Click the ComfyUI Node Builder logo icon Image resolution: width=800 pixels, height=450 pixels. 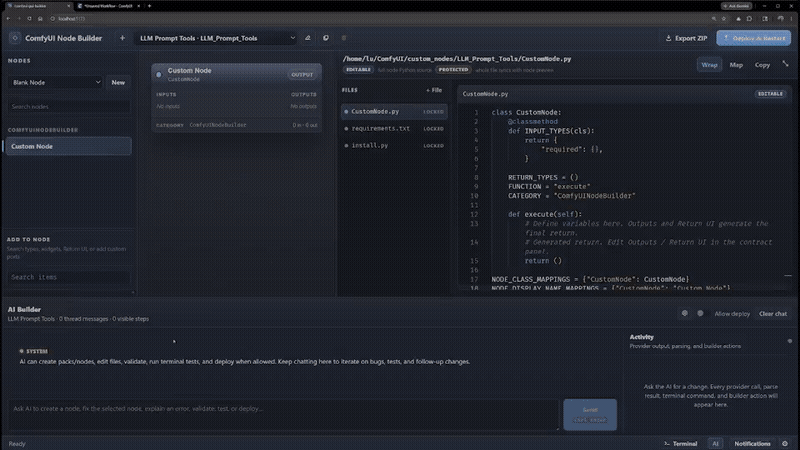15,38
